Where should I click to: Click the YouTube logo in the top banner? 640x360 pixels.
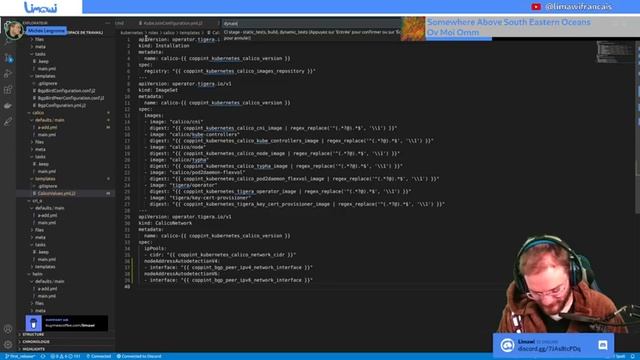click(x=536, y=7)
